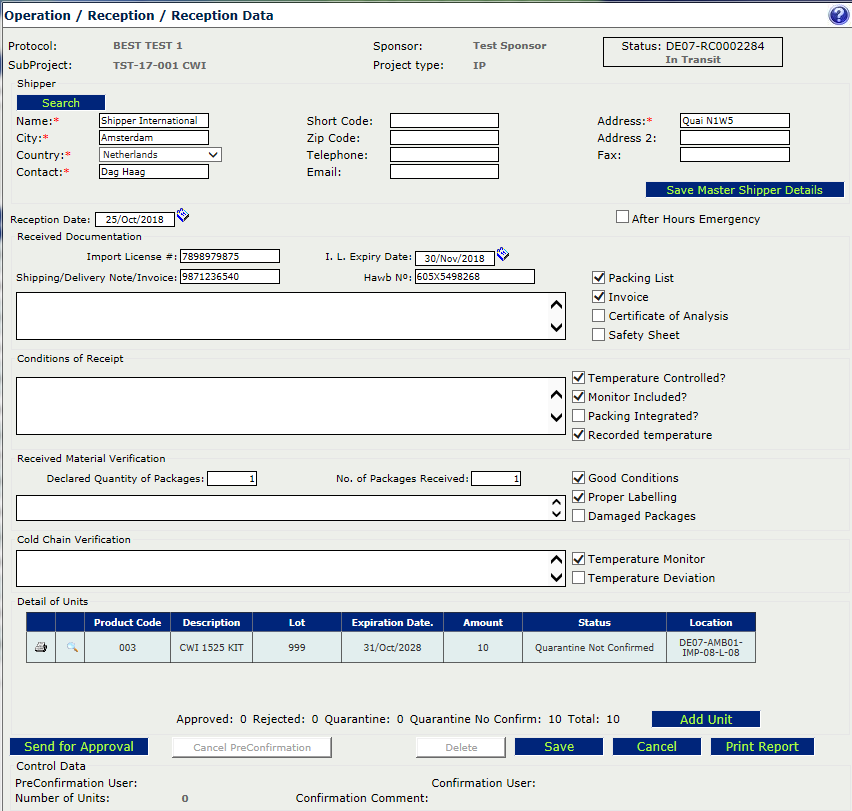Viewport: 852px width, 811px height.
Task: Click Declared Quantity of Packages field
Action: coord(232,479)
